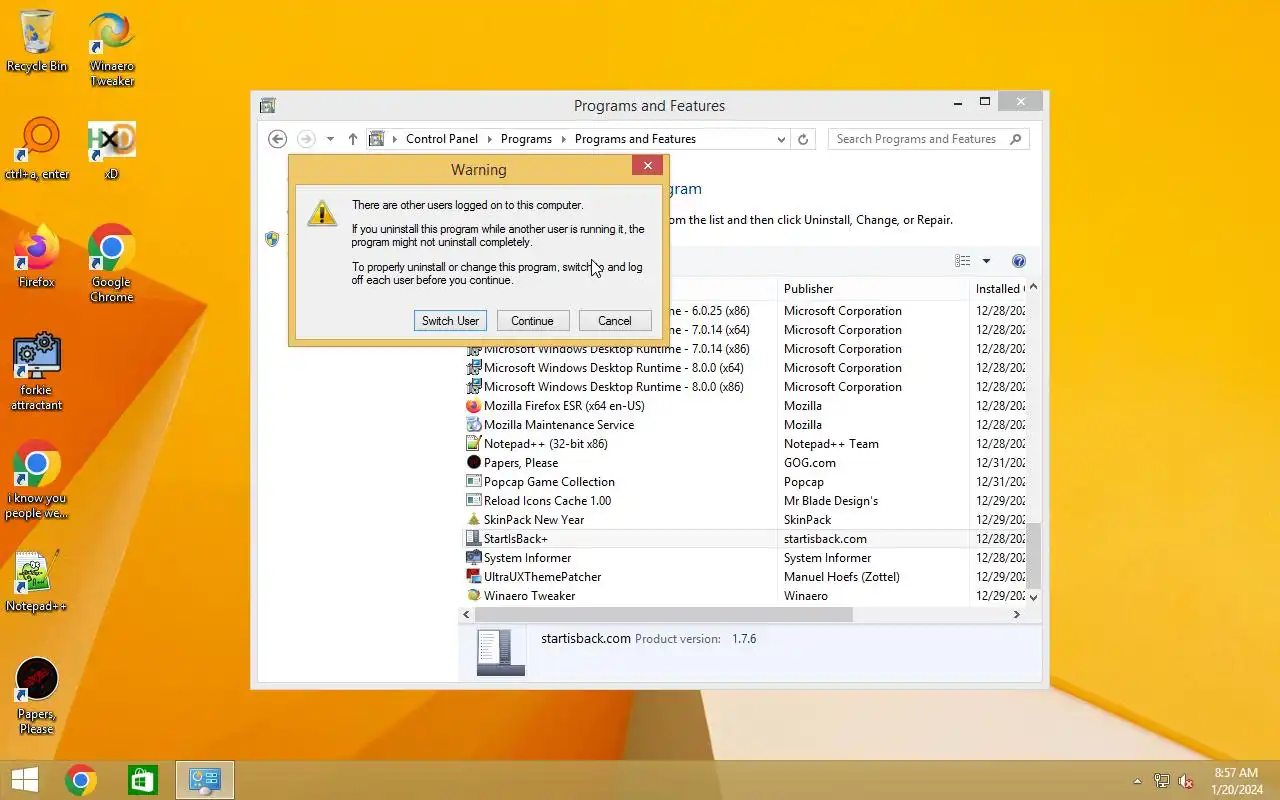
Task: Go up one level with the up arrow
Action: 352,139
